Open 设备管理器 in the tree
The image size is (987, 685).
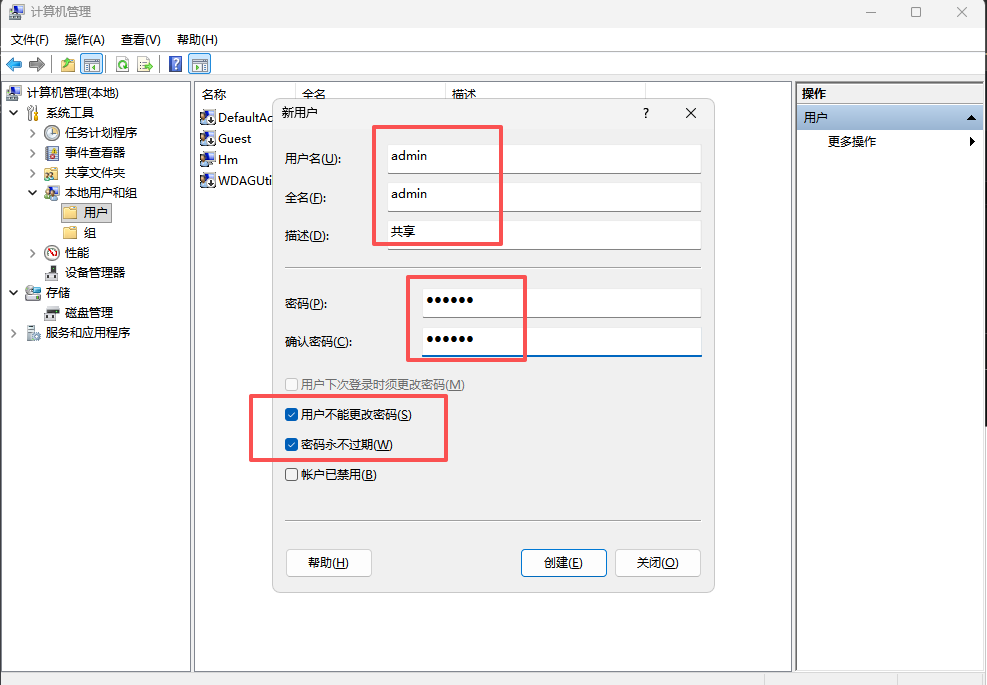pyautogui.click(x=95, y=272)
